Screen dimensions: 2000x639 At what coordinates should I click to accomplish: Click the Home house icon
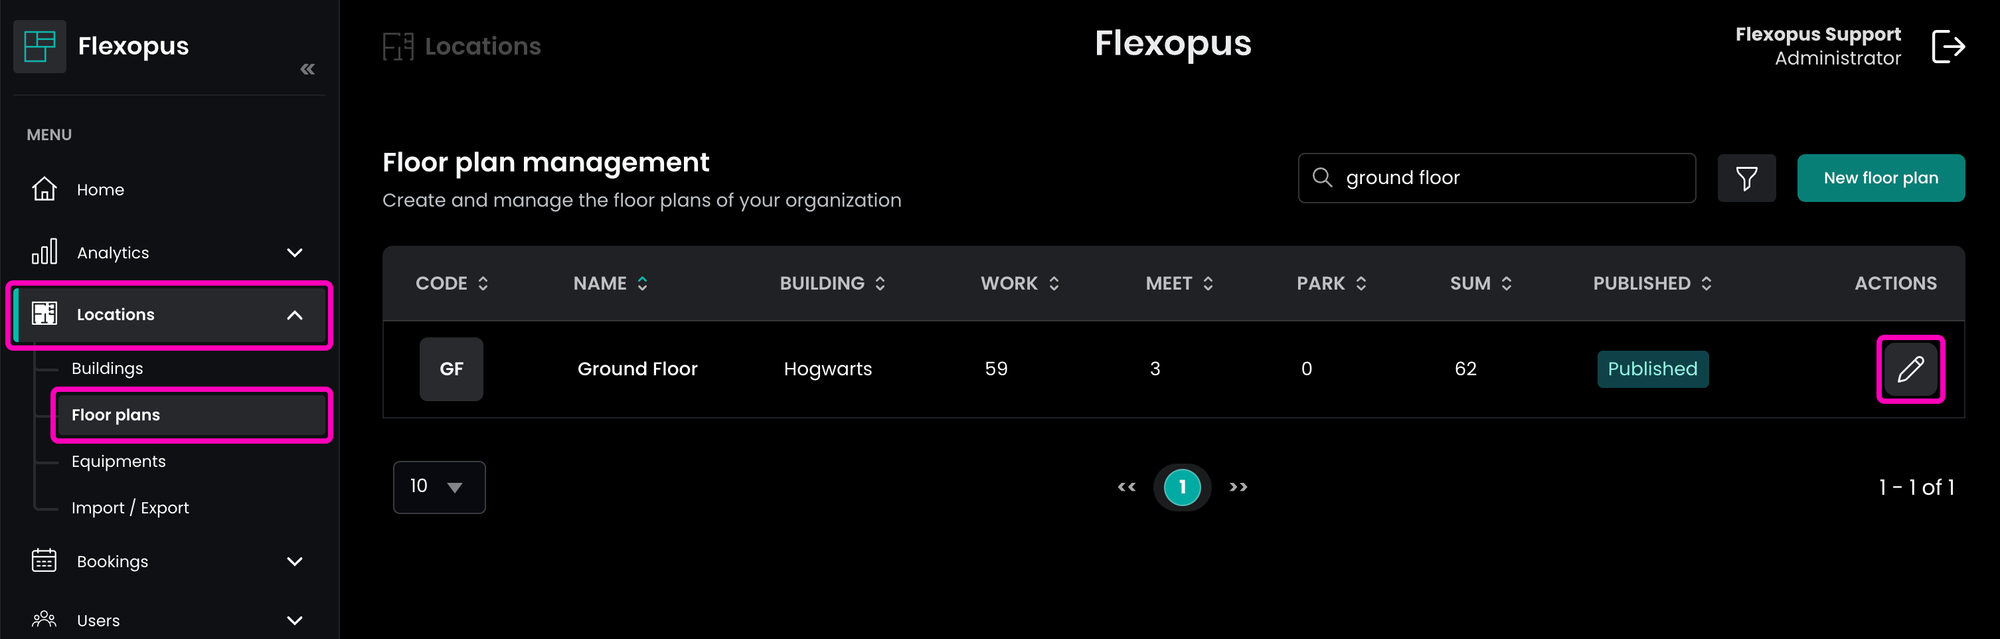click(x=44, y=189)
